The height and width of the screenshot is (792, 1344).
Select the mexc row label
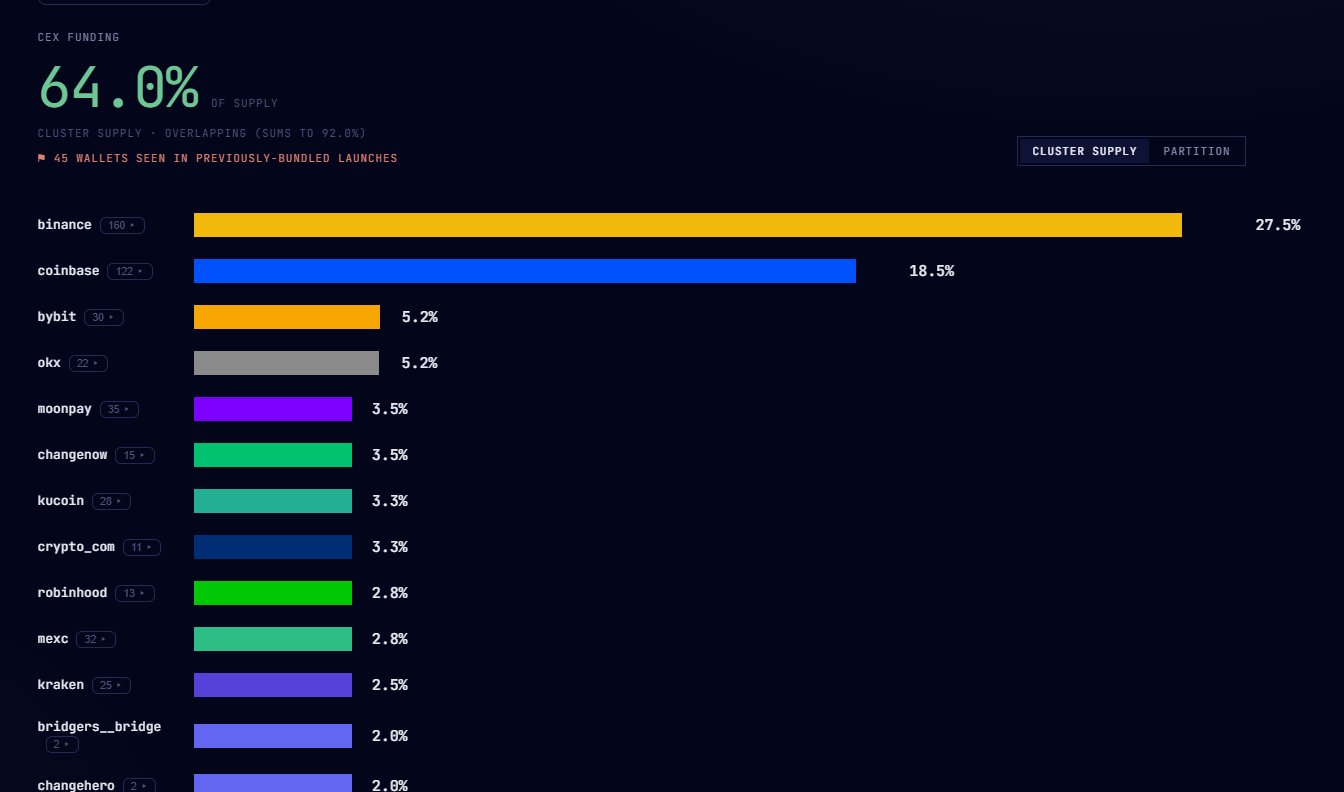pyautogui.click(x=53, y=639)
